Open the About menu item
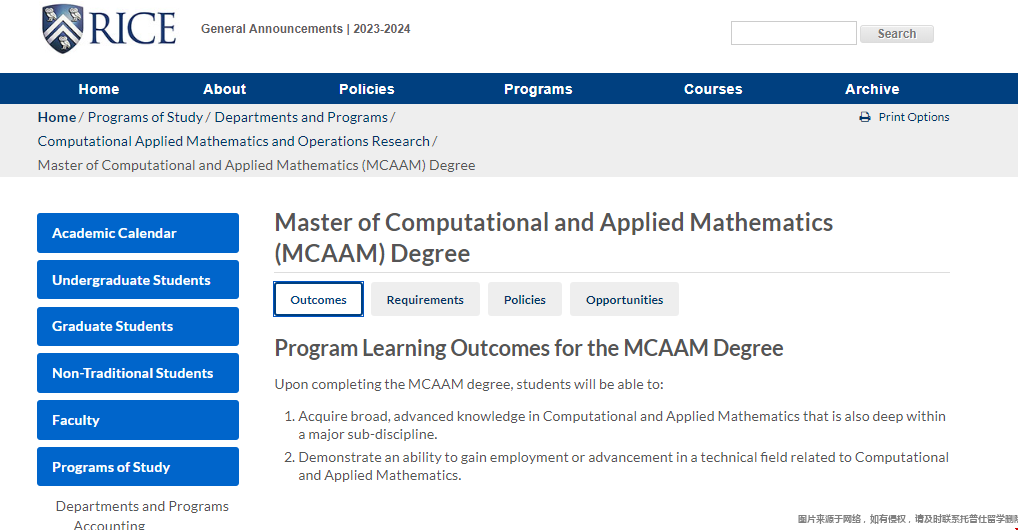 (225, 89)
